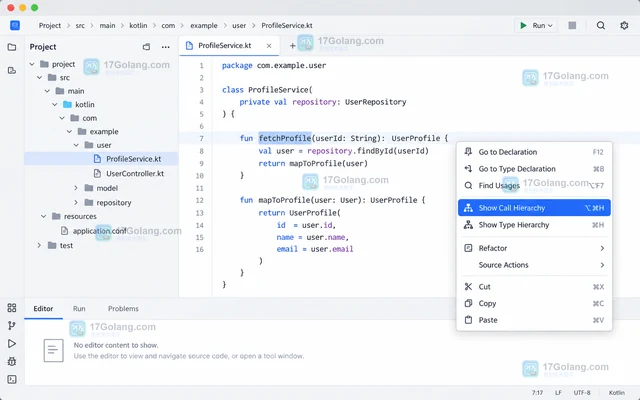
Task: Click UserController.kt file icon in tree
Action: [97, 173]
